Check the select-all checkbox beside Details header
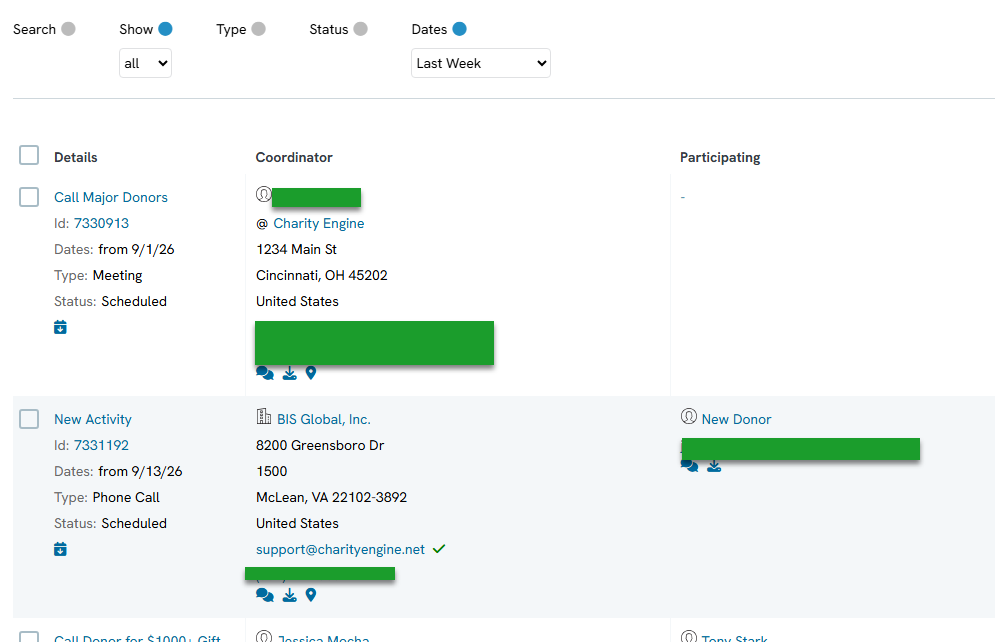995x642 pixels. pyautogui.click(x=29, y=155)
